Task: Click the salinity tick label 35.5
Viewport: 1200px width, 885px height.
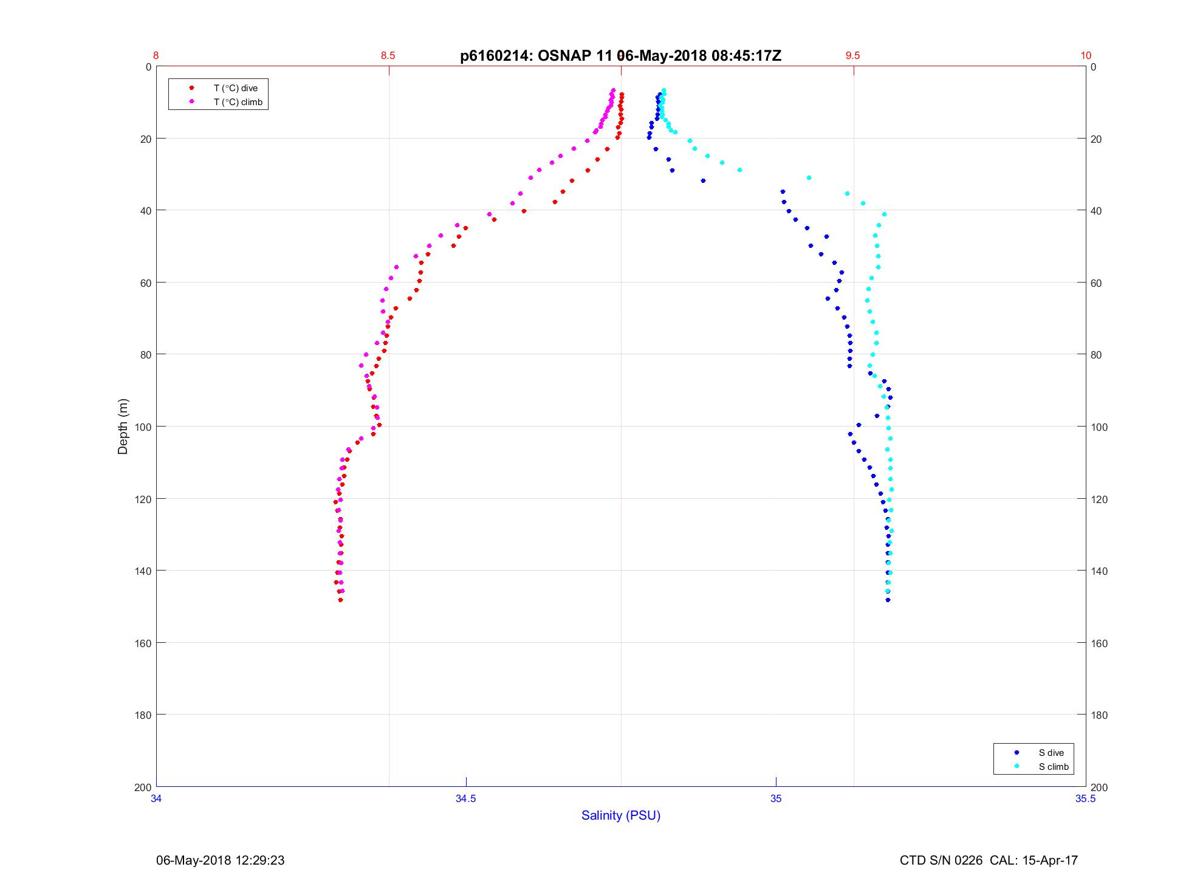Action: click(1086, 798)
